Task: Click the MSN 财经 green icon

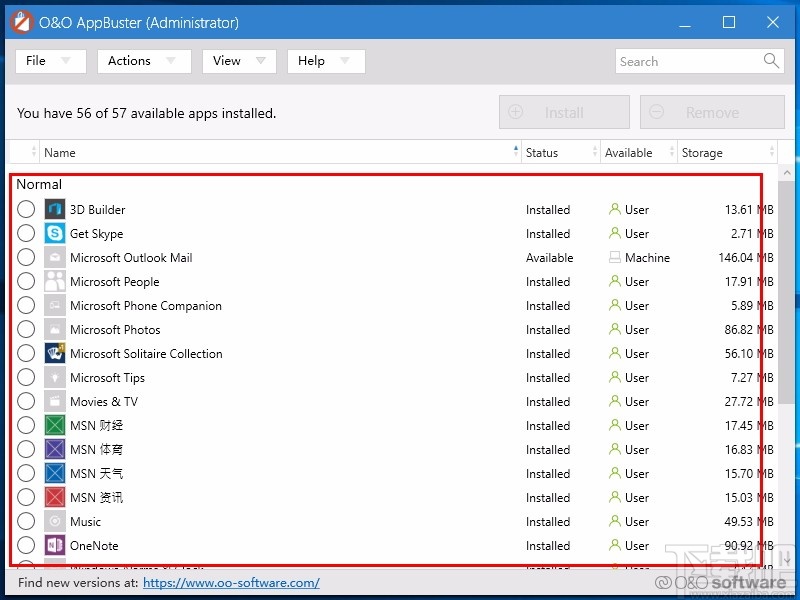Action: click(54, 425)
